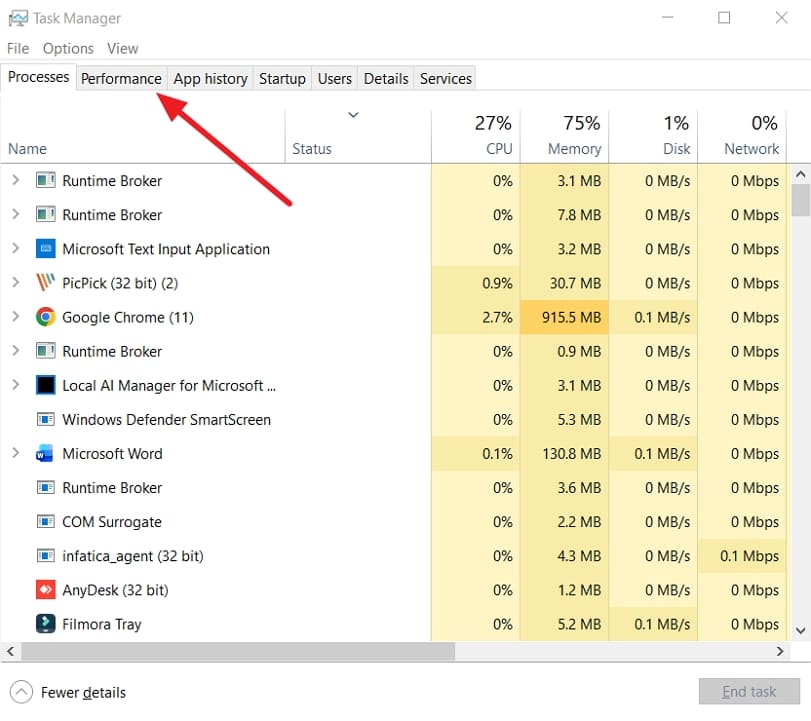
Task: Click the Microsoft Word icon
Action: coord(46,453)
